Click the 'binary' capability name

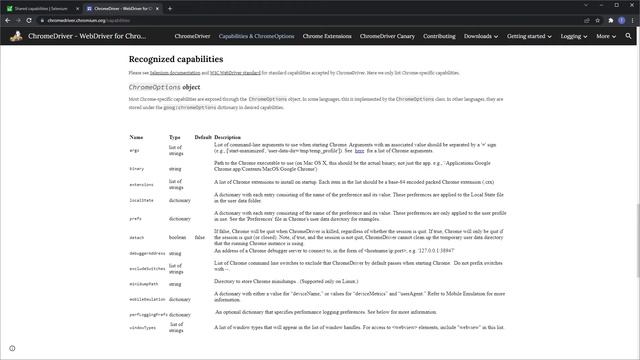click(137, 169)
